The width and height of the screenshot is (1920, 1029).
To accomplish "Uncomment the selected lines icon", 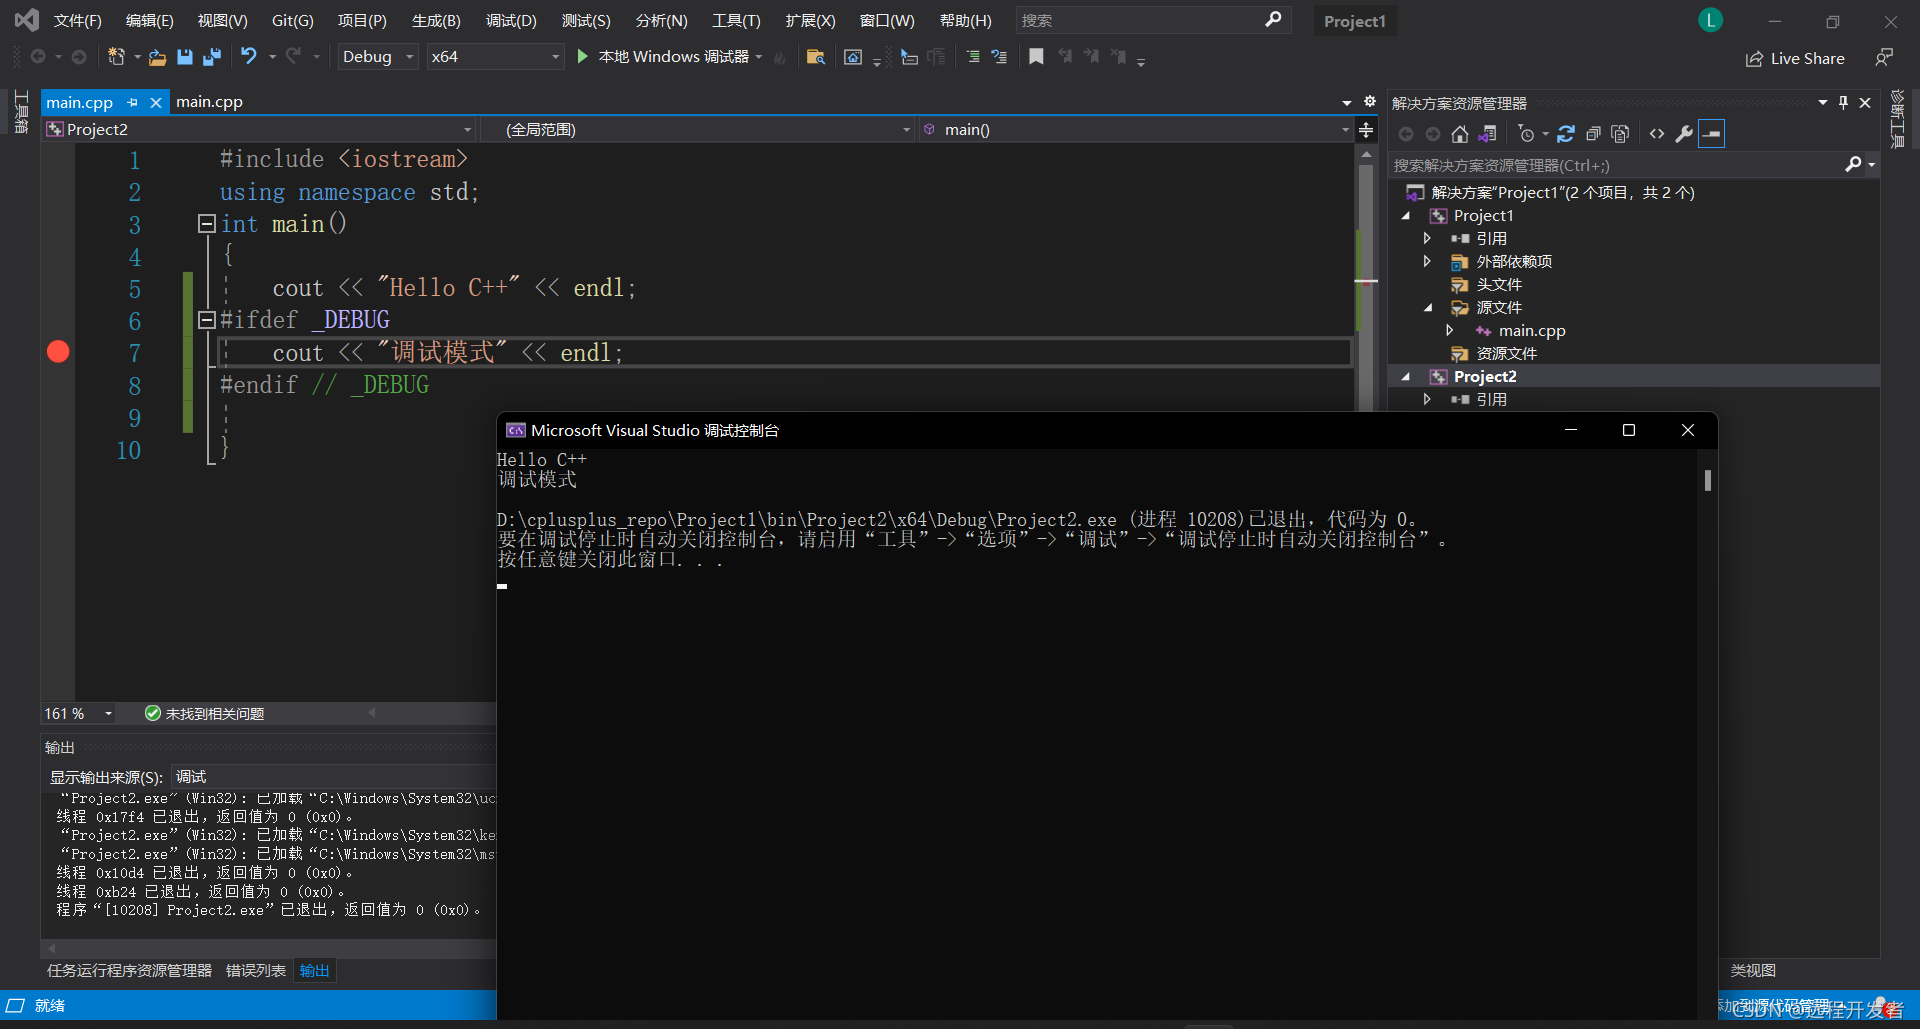I will [x=999, y=57].
